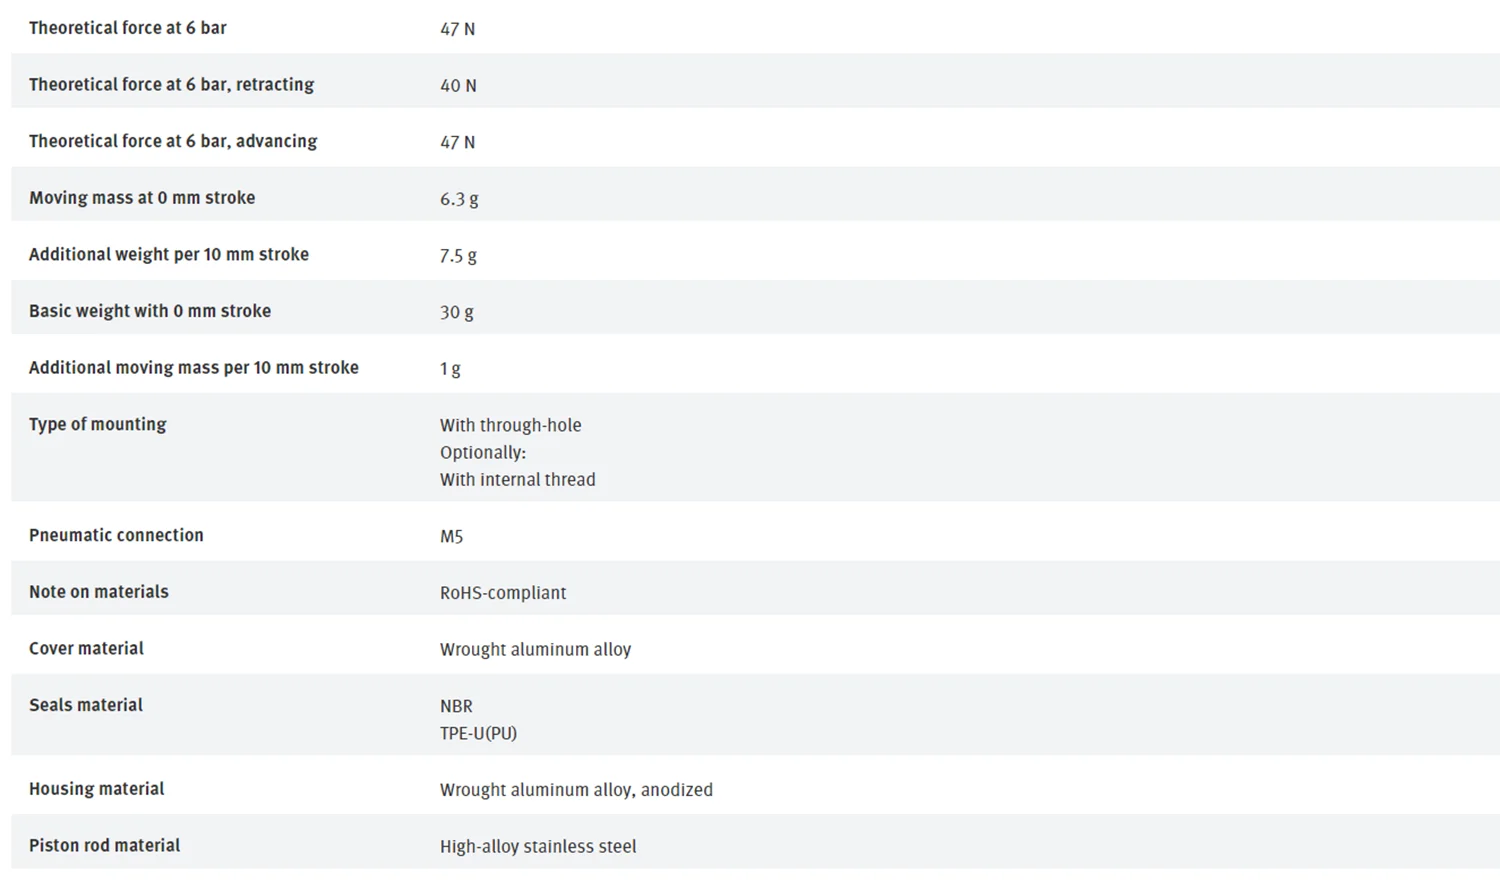Screen dimensions: 1500x890
Task: Select the 'Theoretical force at 6 bar' label
Action: click(128, 28)
